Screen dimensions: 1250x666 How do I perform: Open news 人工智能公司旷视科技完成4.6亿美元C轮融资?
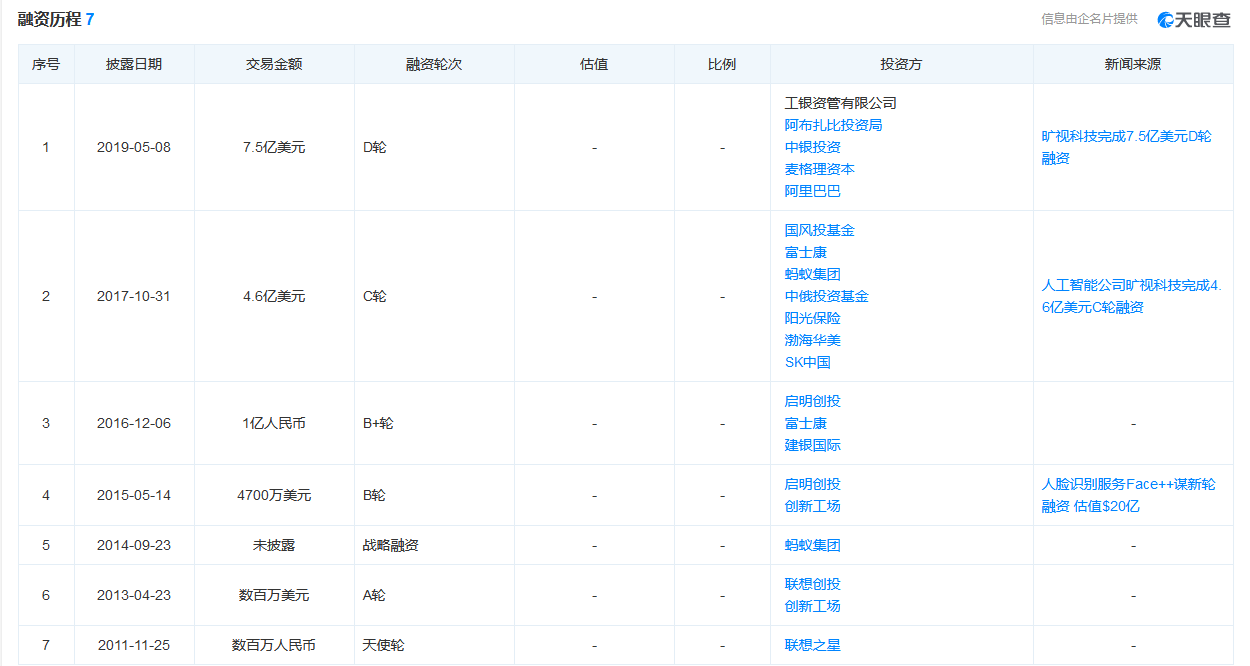tap(1131, 296)
